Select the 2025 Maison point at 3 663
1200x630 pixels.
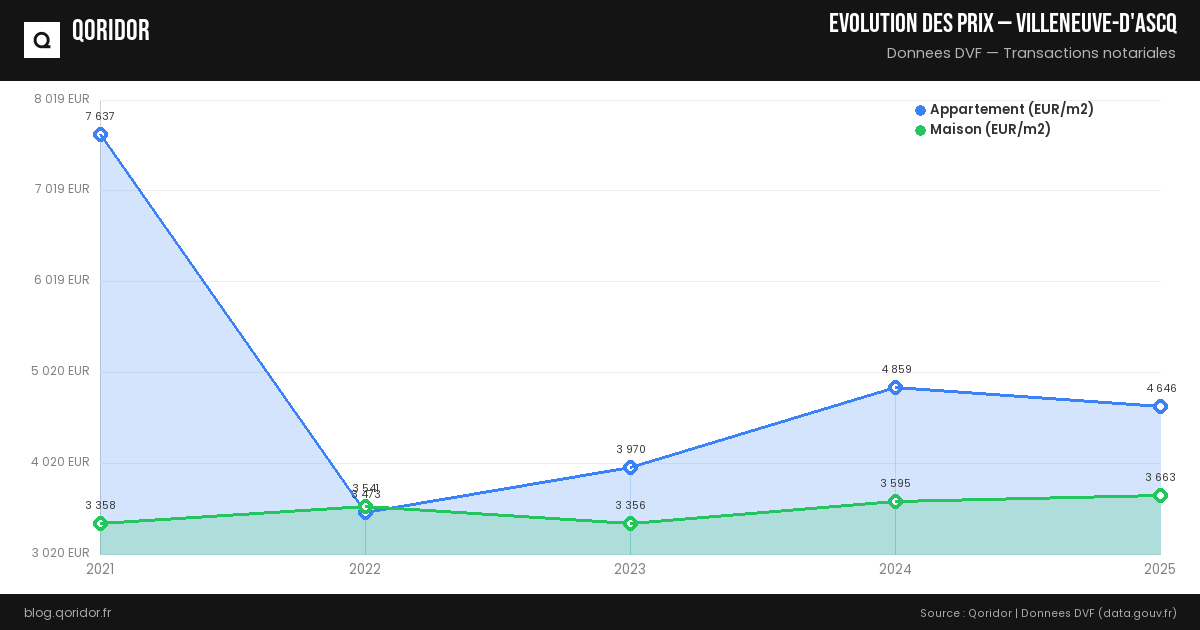[1160, 496]
